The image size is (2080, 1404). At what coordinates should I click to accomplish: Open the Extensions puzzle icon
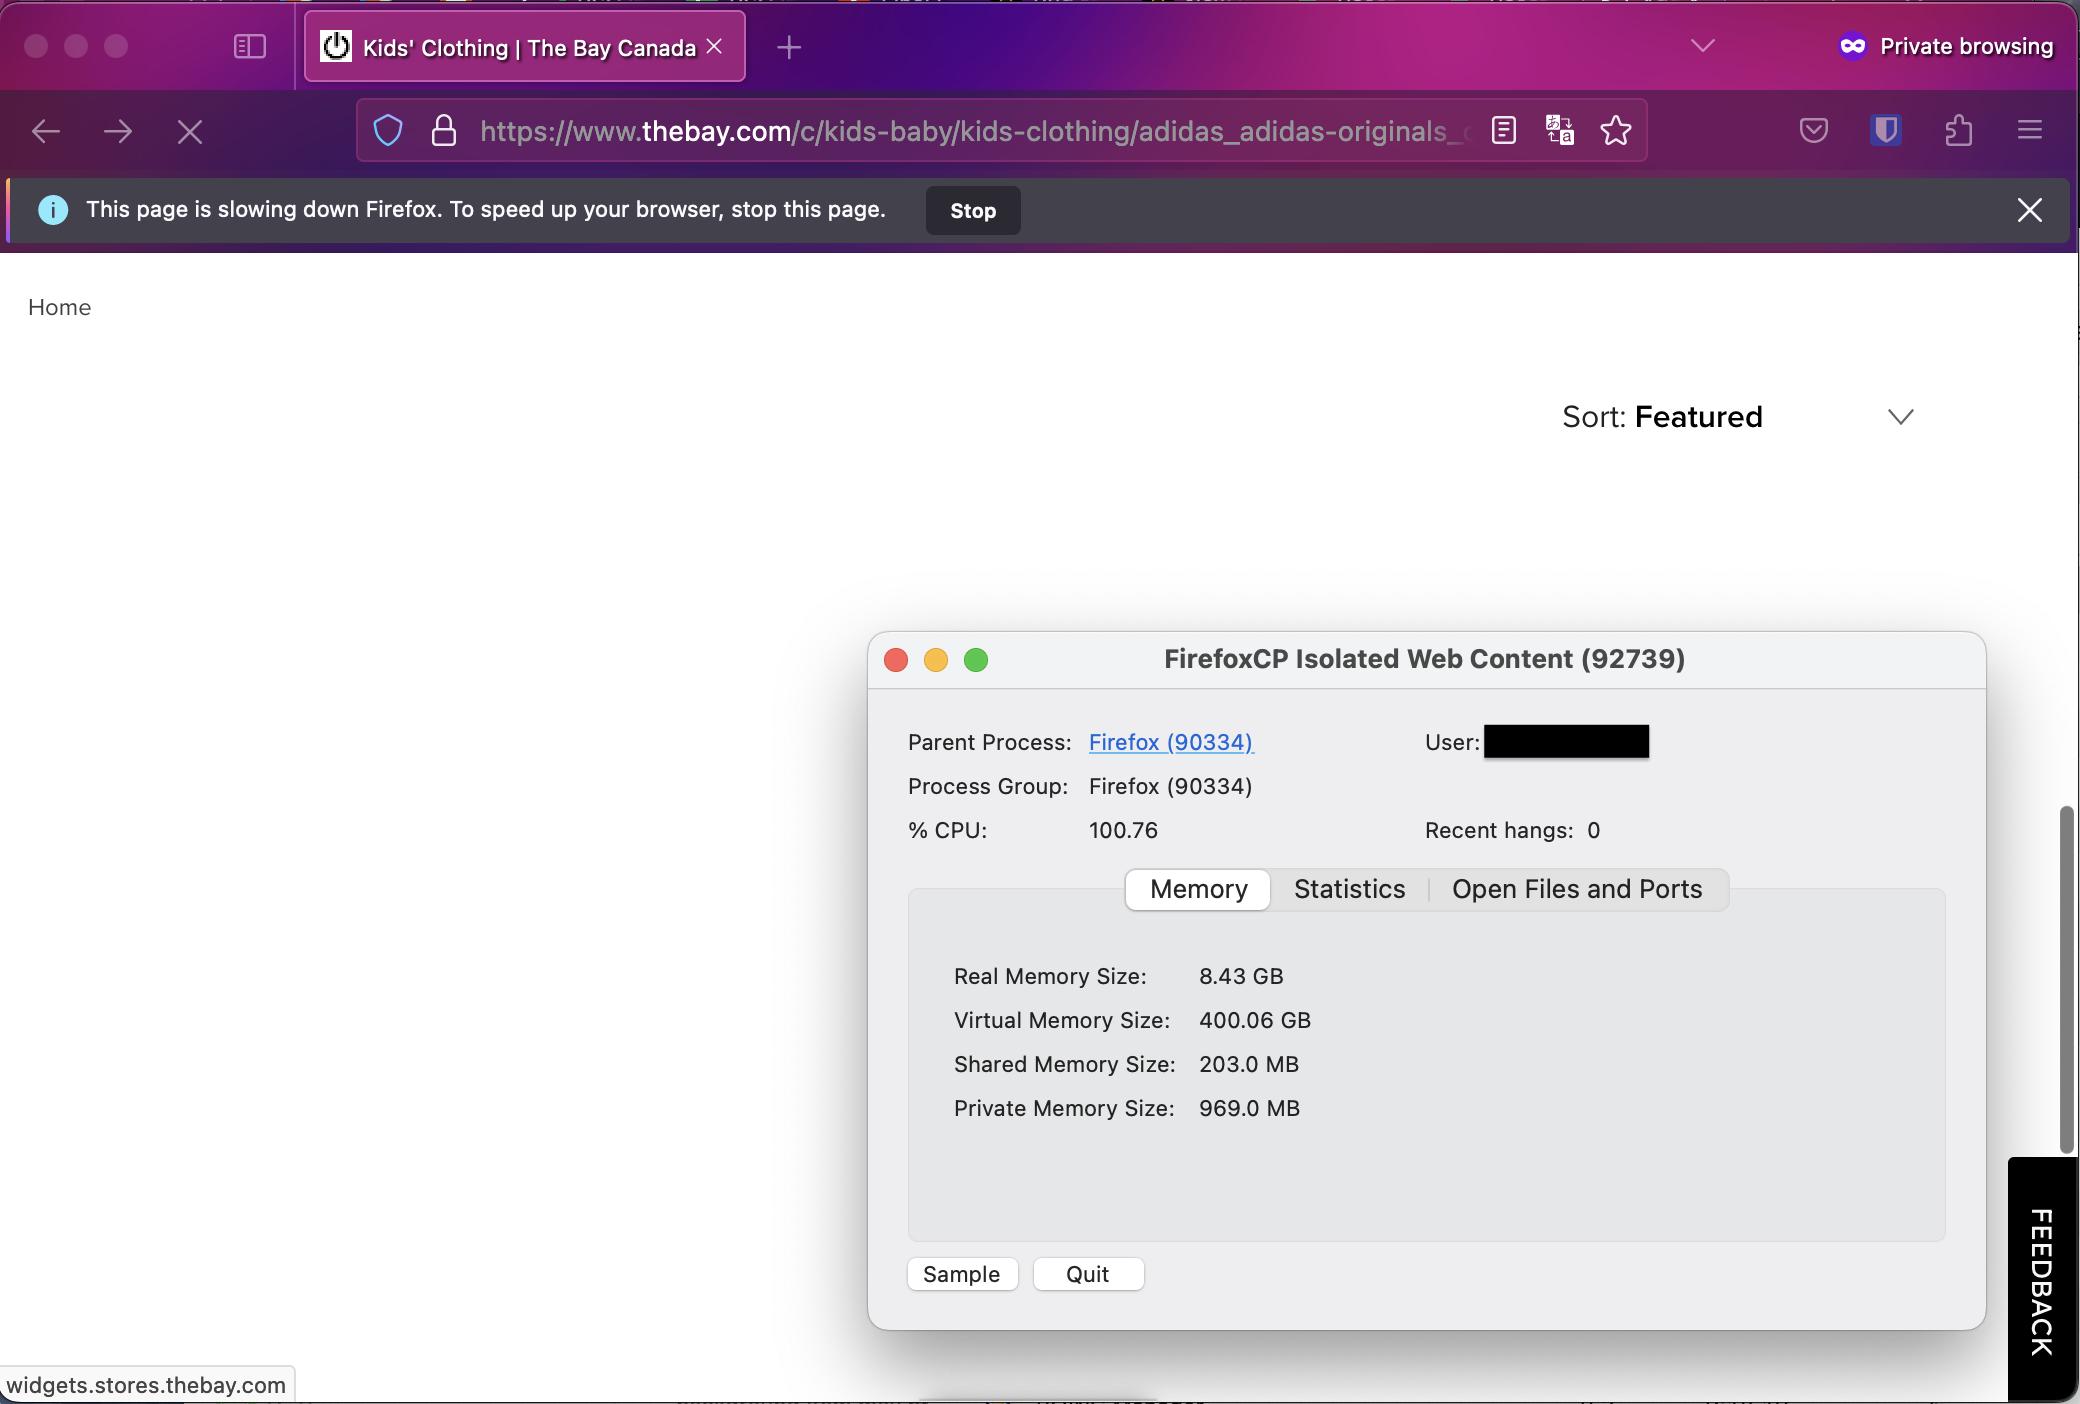click(x=1958, y=130)
